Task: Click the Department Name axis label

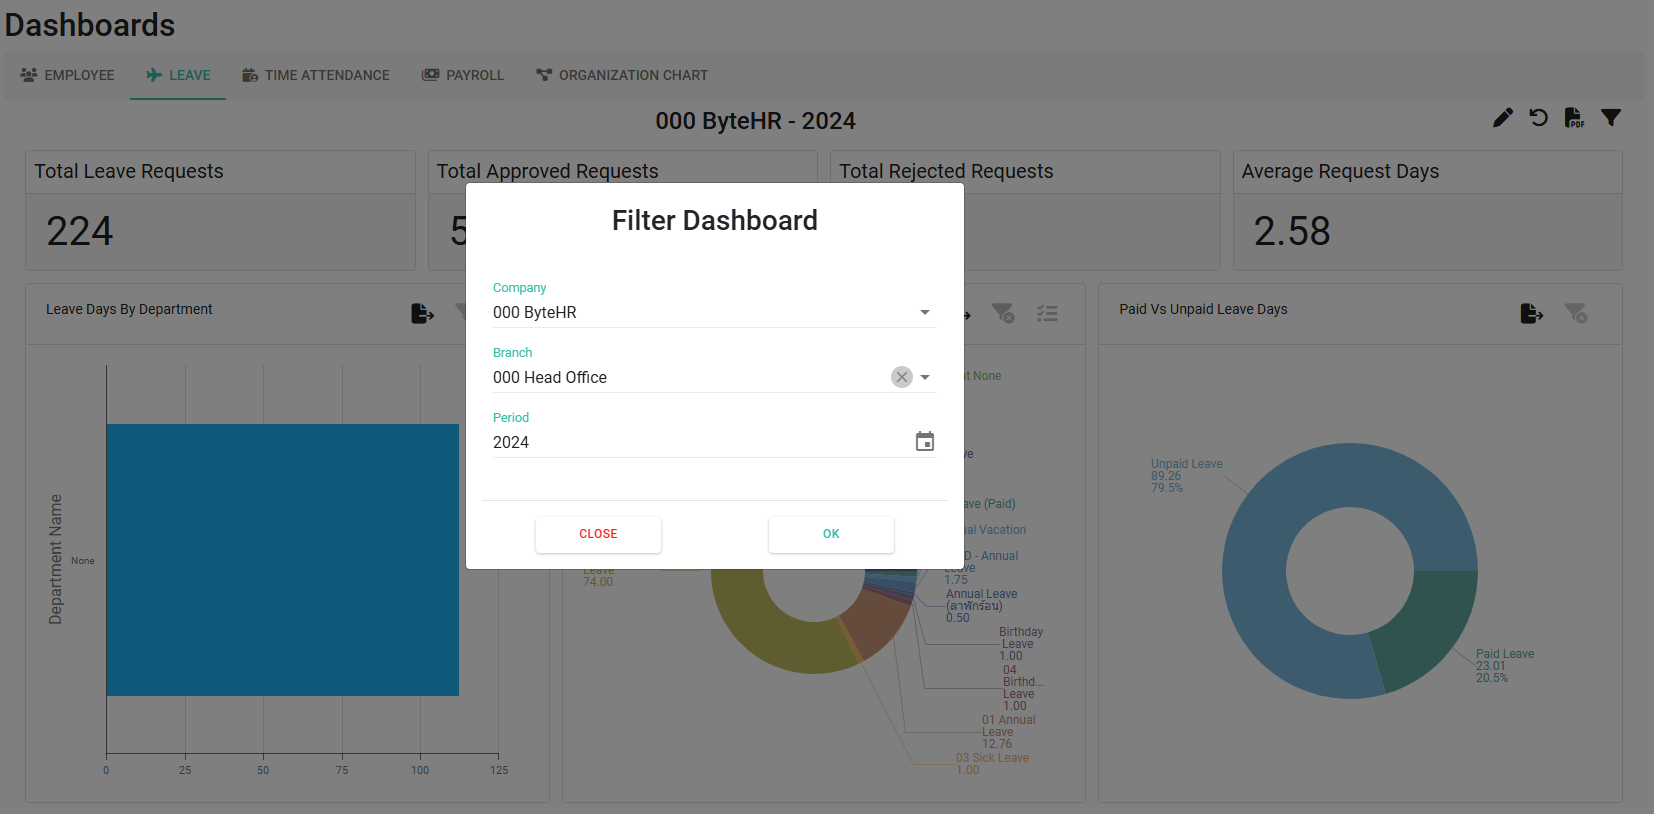Action: 55,559
